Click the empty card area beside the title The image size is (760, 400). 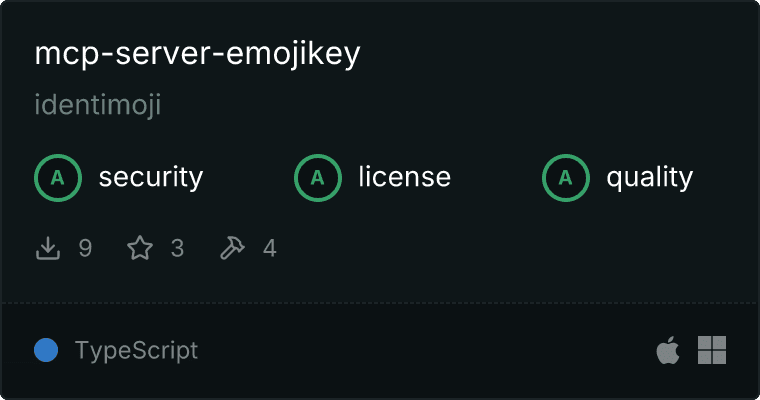pos(557,54)
